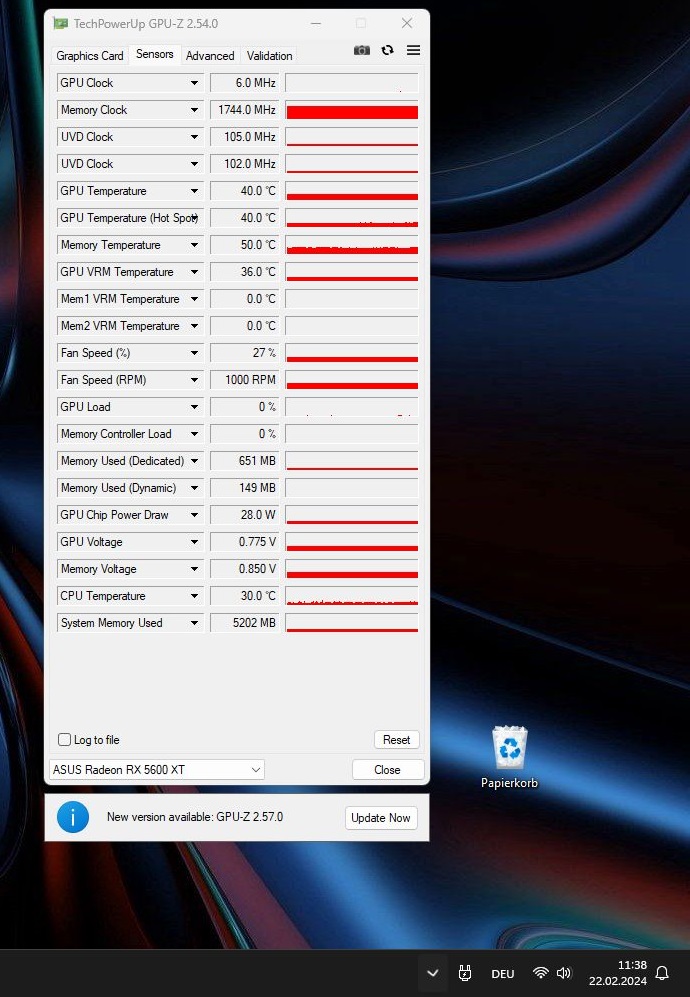The height and width of the screenshot is (997, 690).
Task: Click the GPU Temperature history graph
Action: [x=352, y=191]
